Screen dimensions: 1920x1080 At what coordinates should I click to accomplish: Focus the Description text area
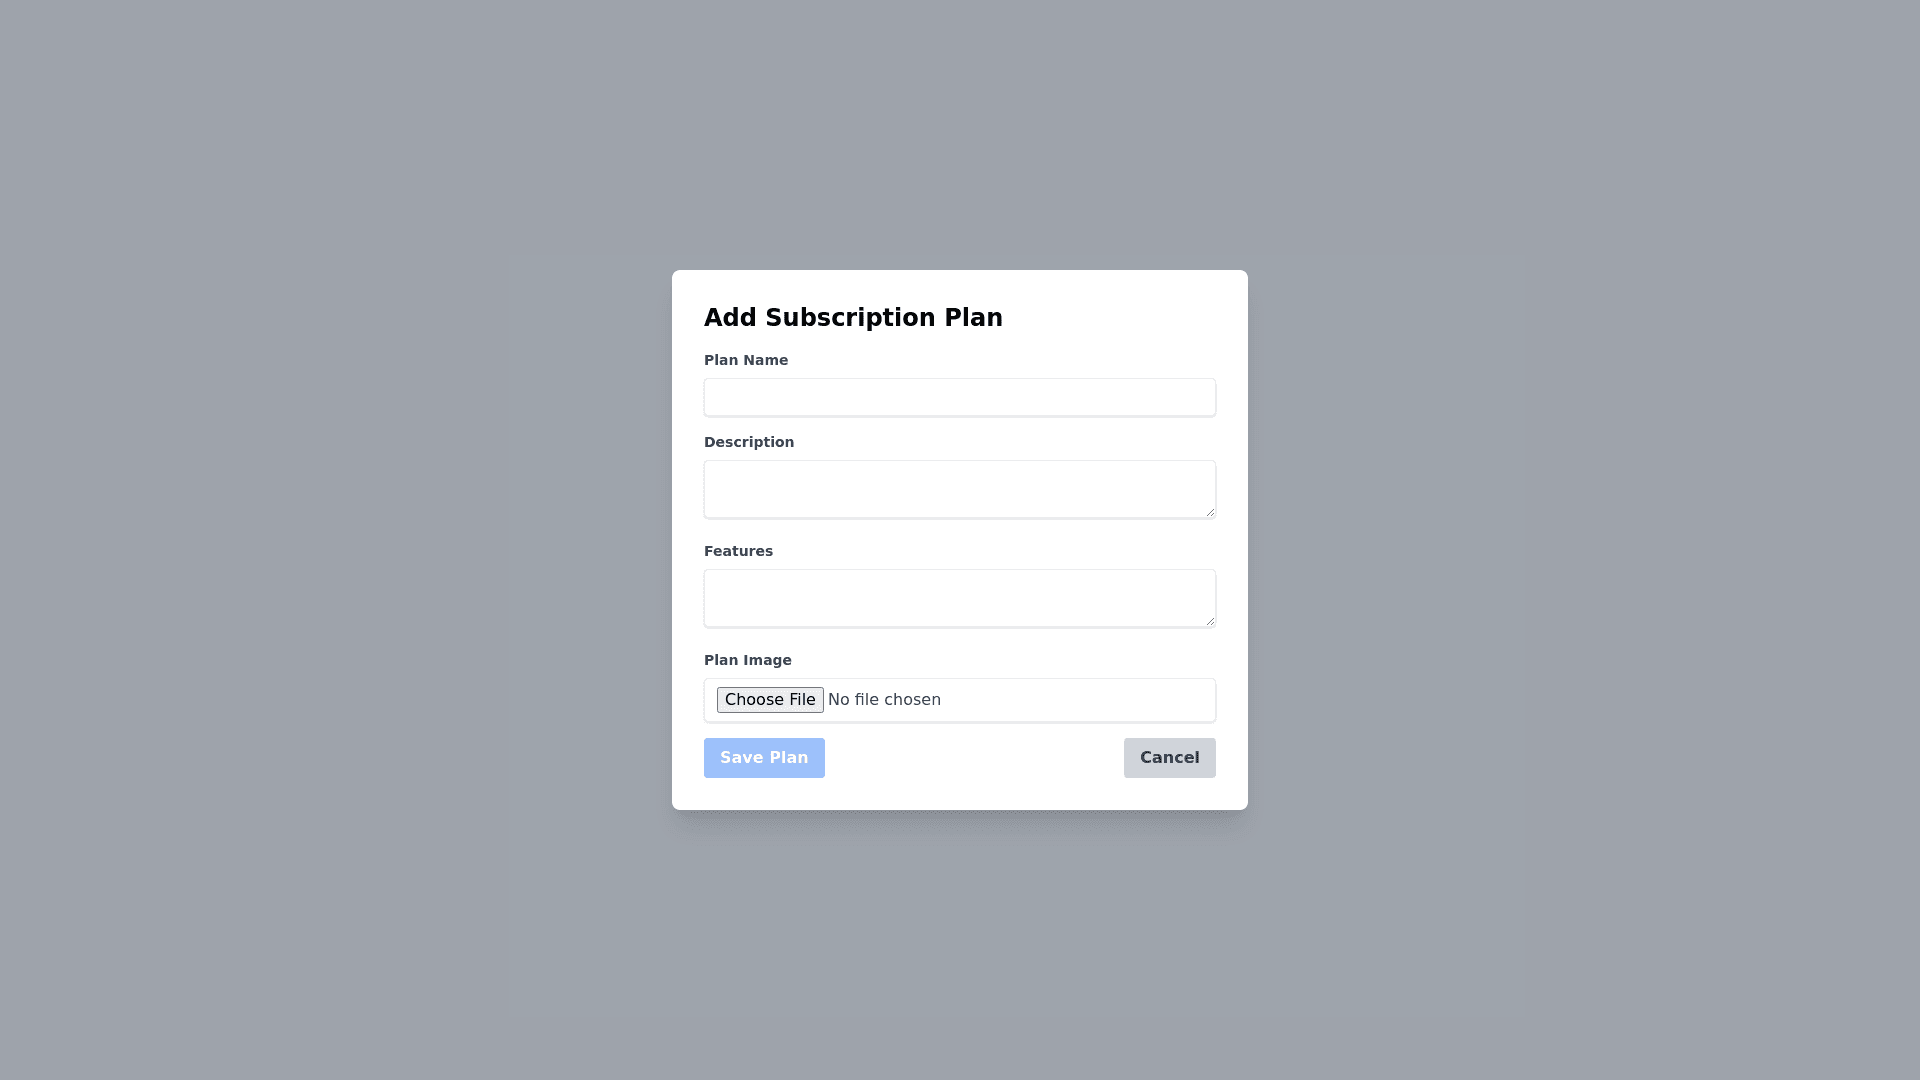[960, 489]
